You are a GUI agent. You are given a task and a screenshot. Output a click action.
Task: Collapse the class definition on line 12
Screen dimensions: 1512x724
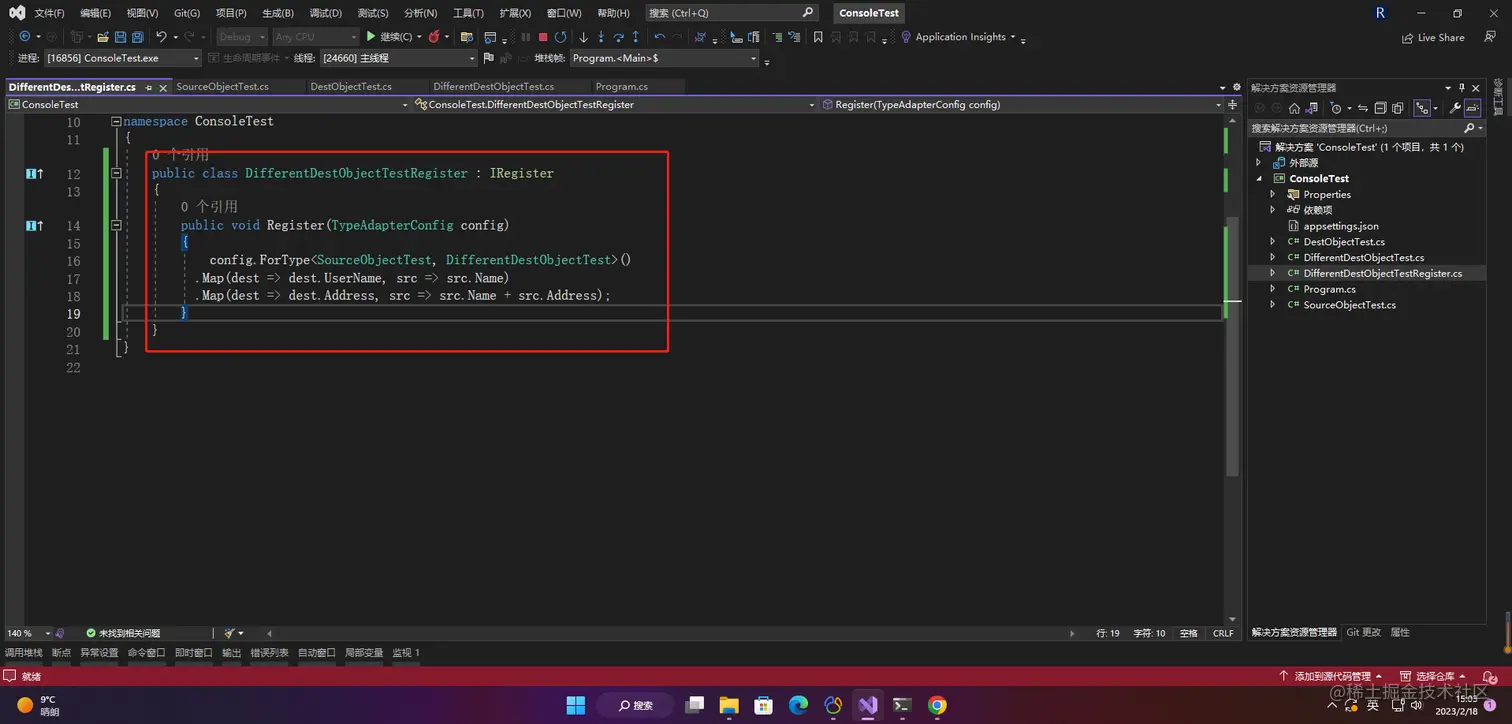117,173
